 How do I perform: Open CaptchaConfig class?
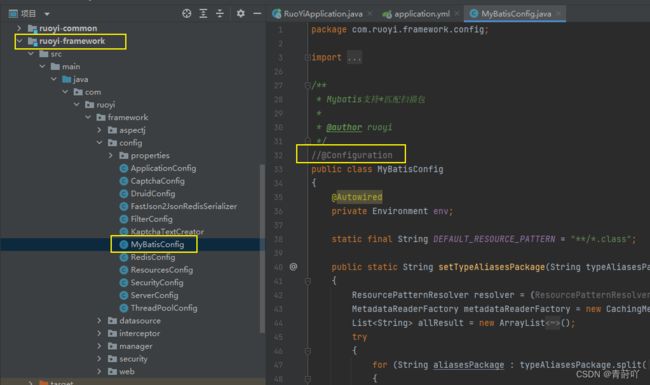[158, 181]
